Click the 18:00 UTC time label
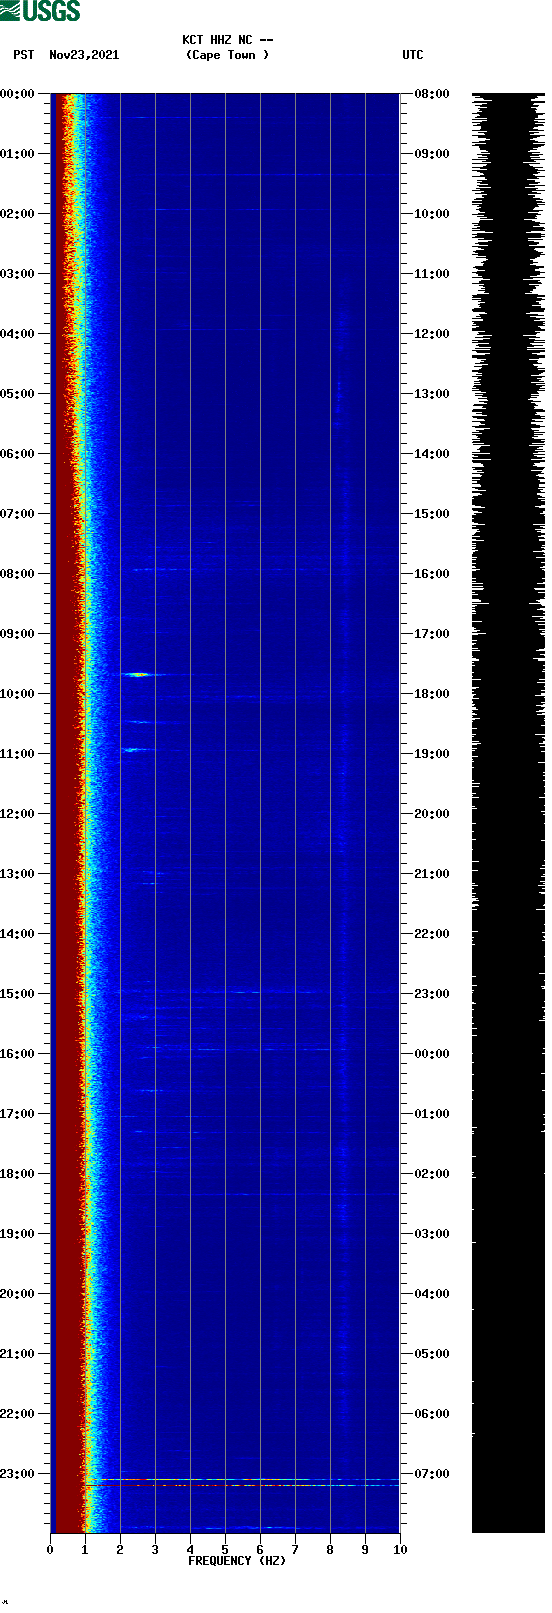 pos(431,694)
